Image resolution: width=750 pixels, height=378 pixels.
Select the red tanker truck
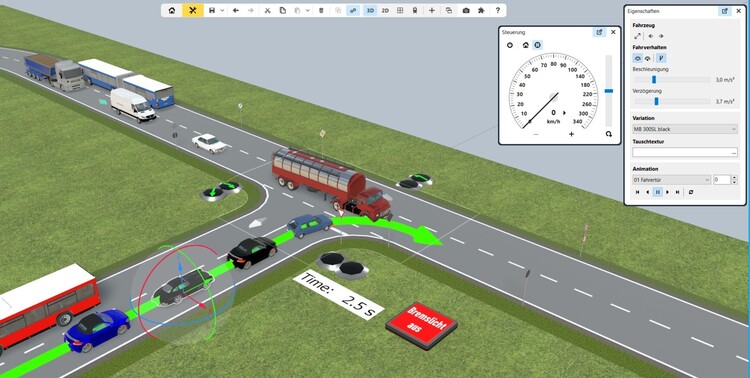pyautogui.click(x=332, y=183)
